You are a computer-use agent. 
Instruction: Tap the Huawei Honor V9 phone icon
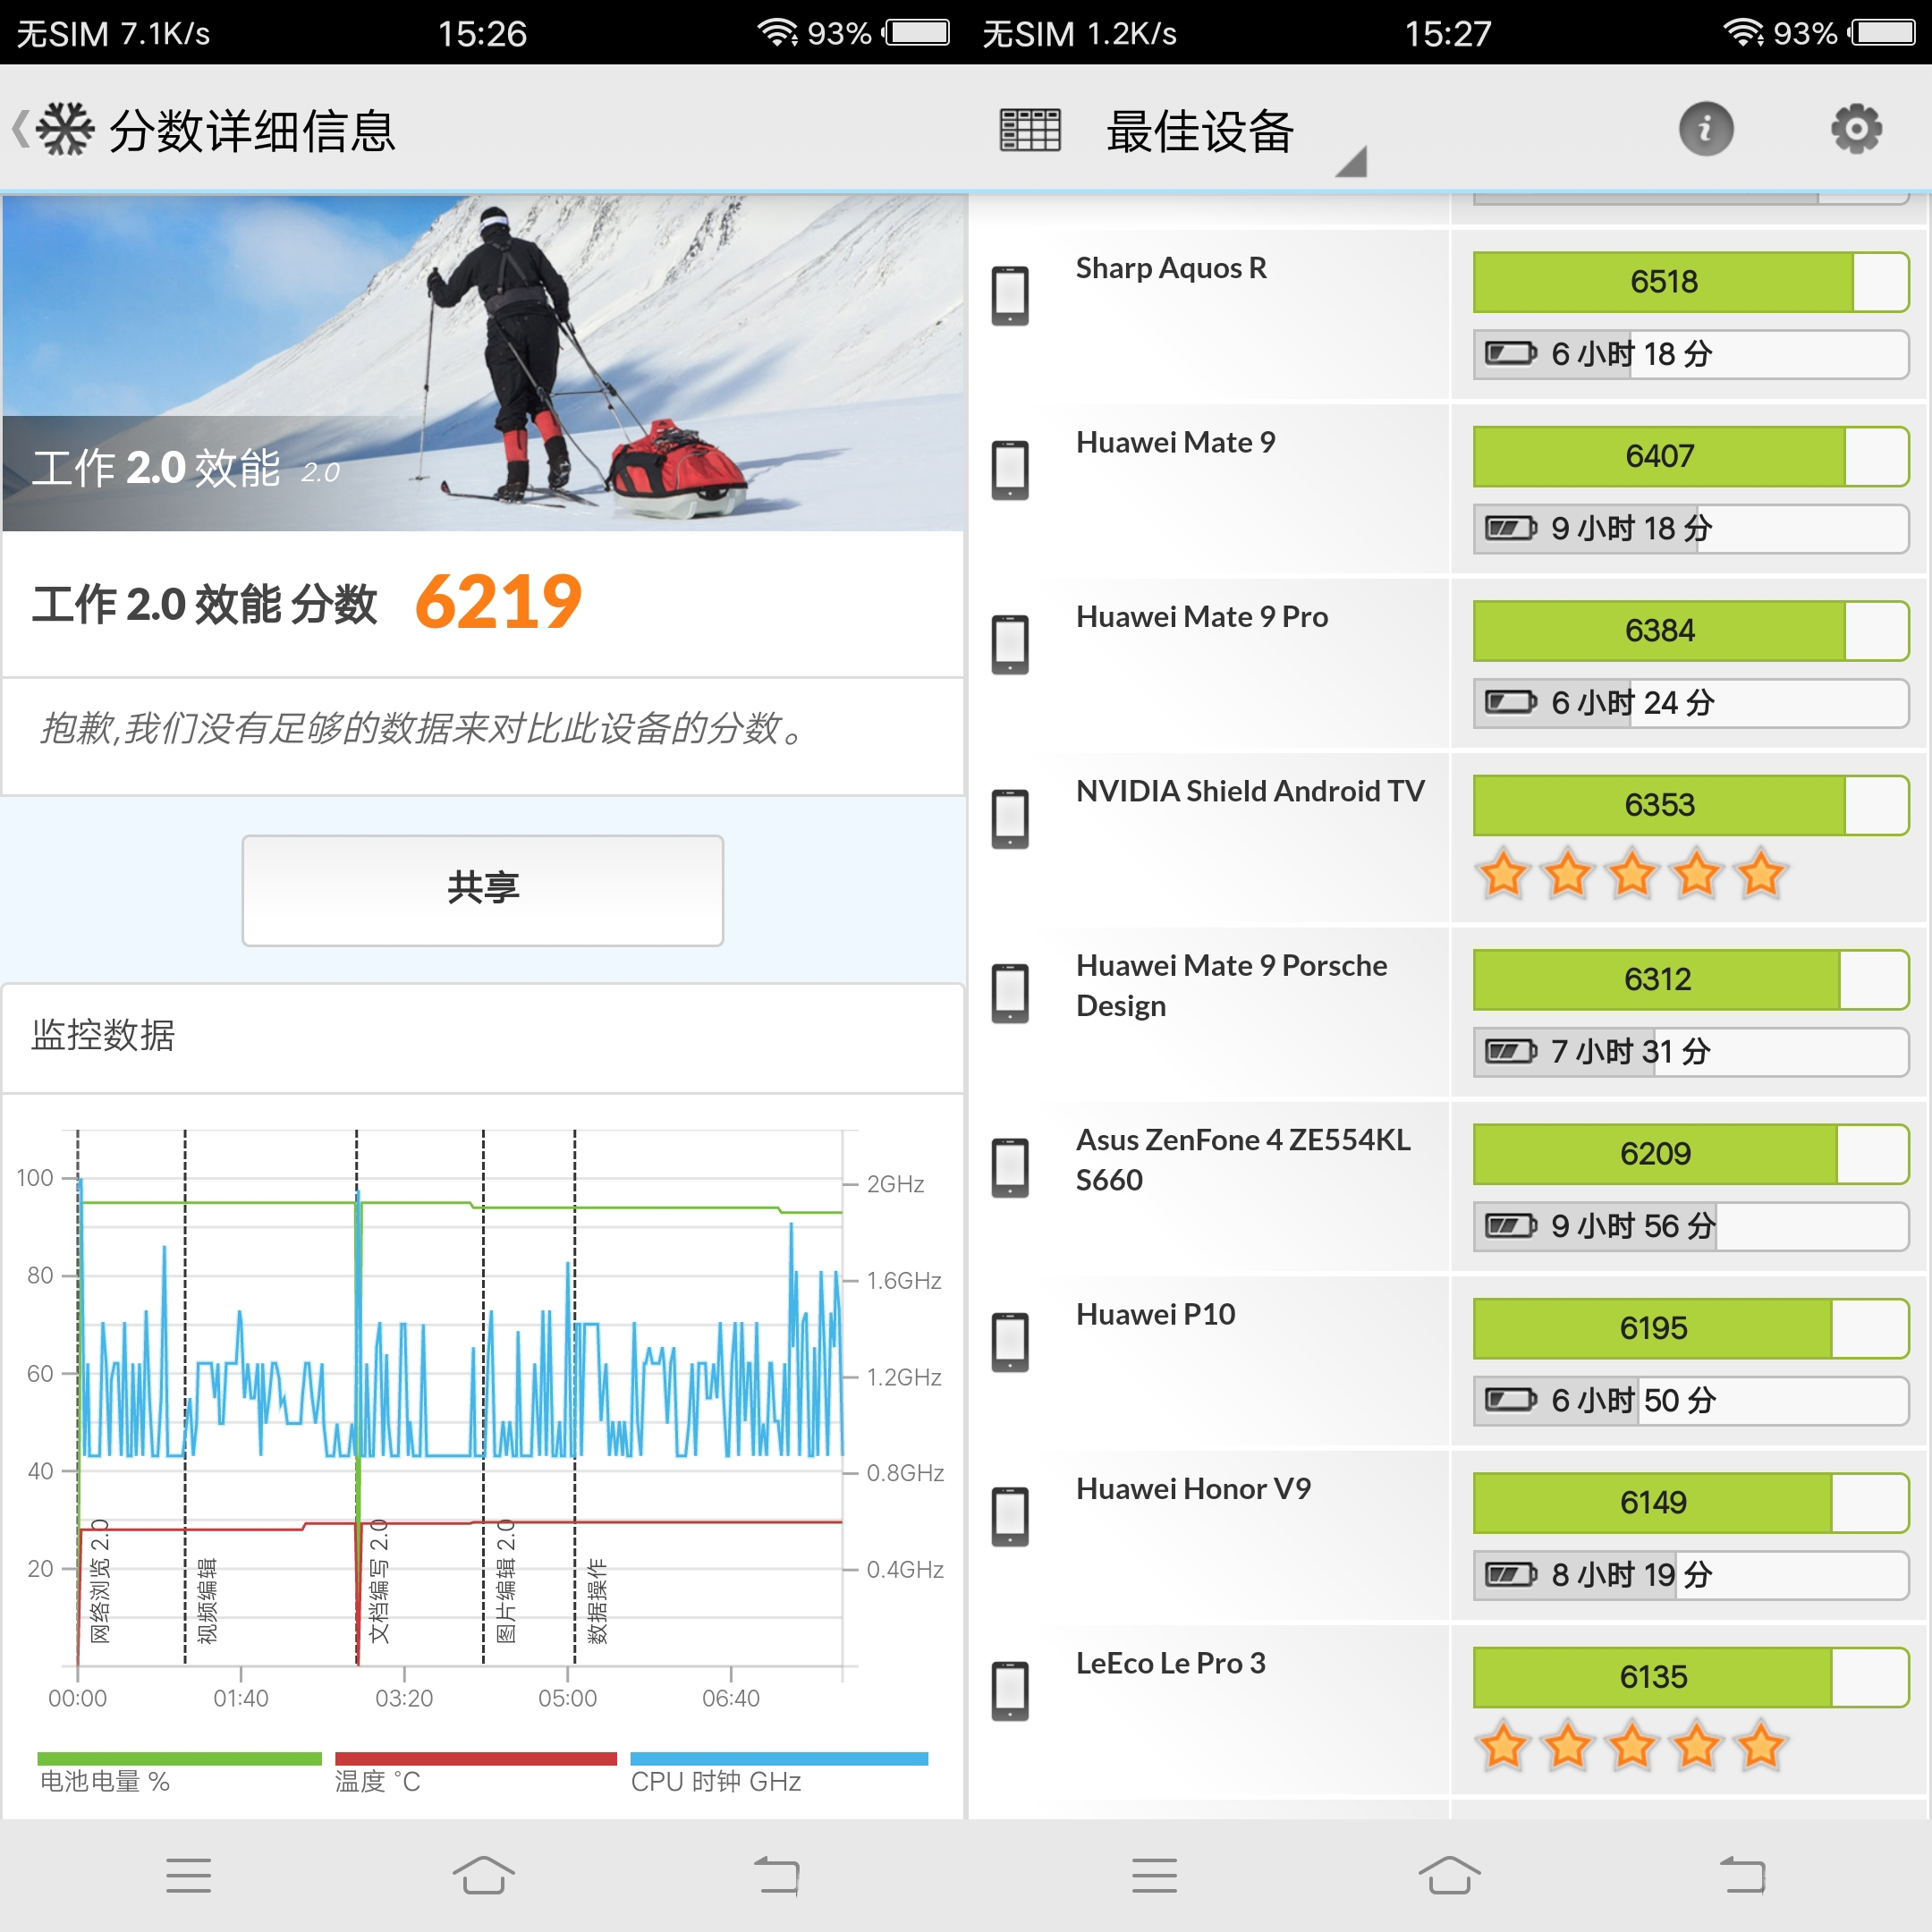click(x=1010, y=1516)
